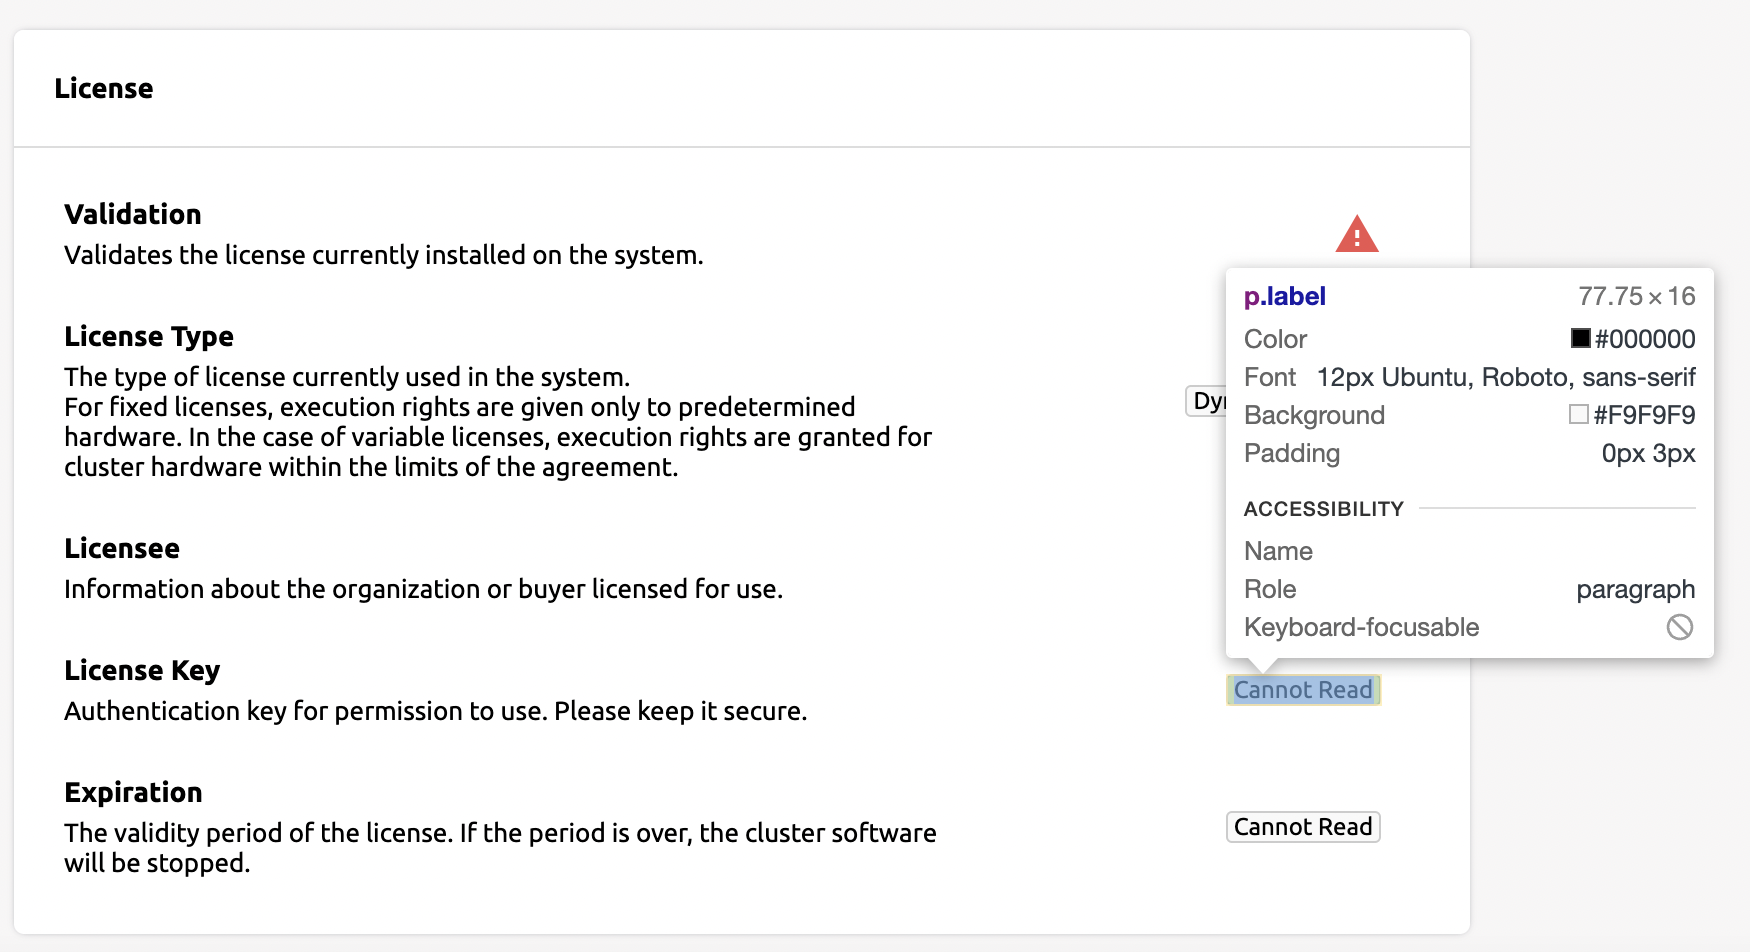Screen dimensions: 1750x952
Task: Select the License section header
Action: pyautogui.click(x=104, y=88)
